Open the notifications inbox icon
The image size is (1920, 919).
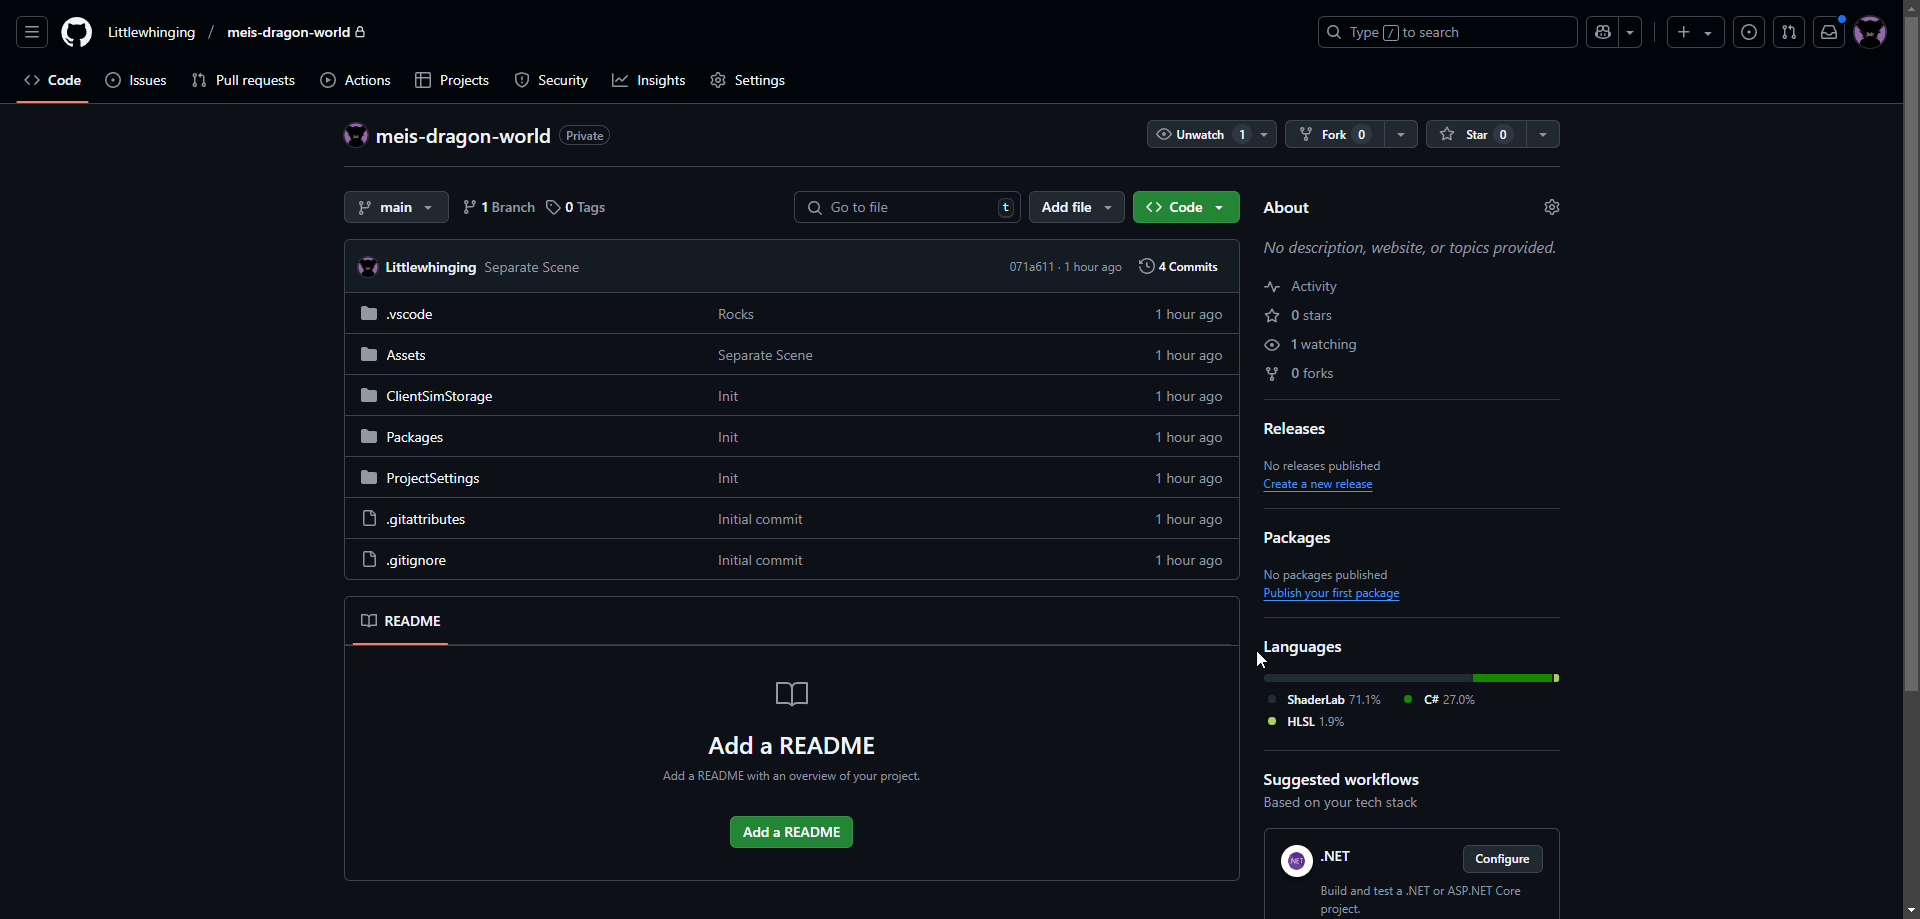(x=1829, y=32)
